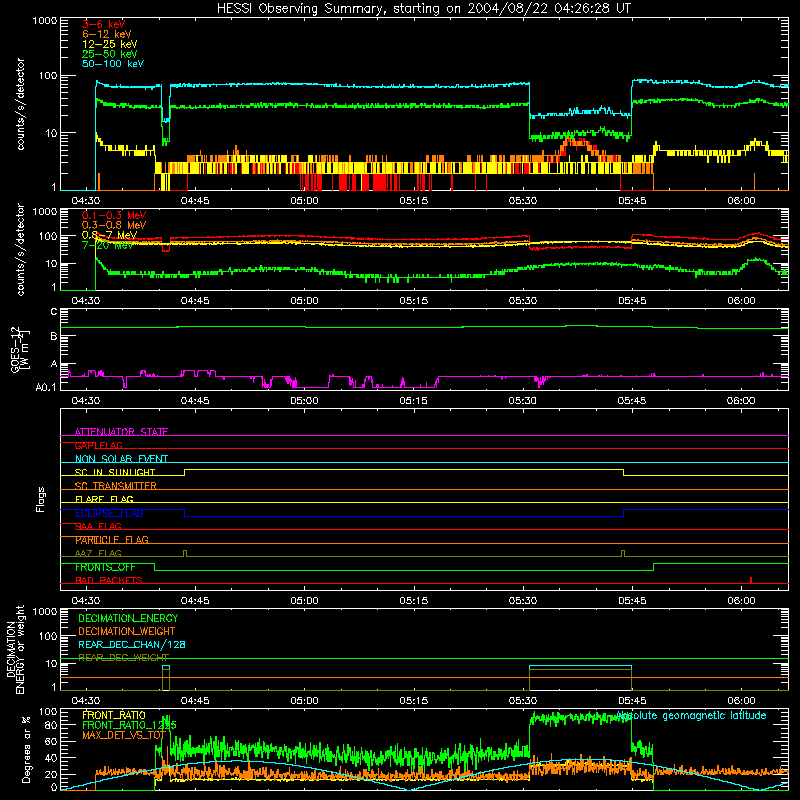800x800 pixels.
Task: Select the red 3-6 keV legend label
Action: coord(103,24)
